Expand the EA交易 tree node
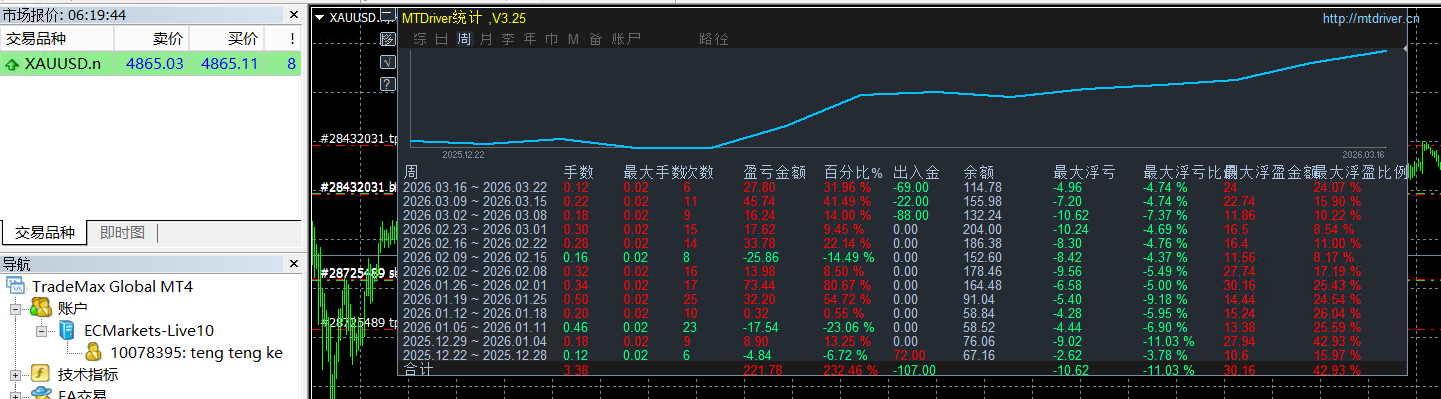Image resolution: width=1441 pixels, height=399 pixels. pyautogui.click(x=15, y=395)
